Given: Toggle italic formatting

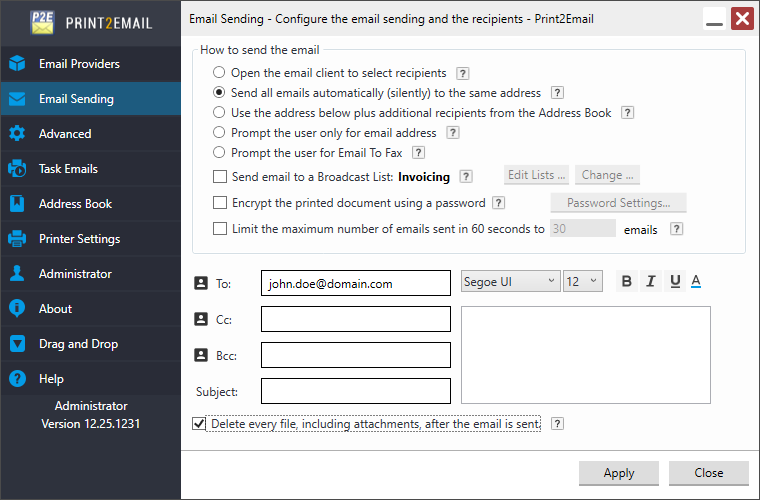Looking at the screenshot, I should tap(651, 281).
